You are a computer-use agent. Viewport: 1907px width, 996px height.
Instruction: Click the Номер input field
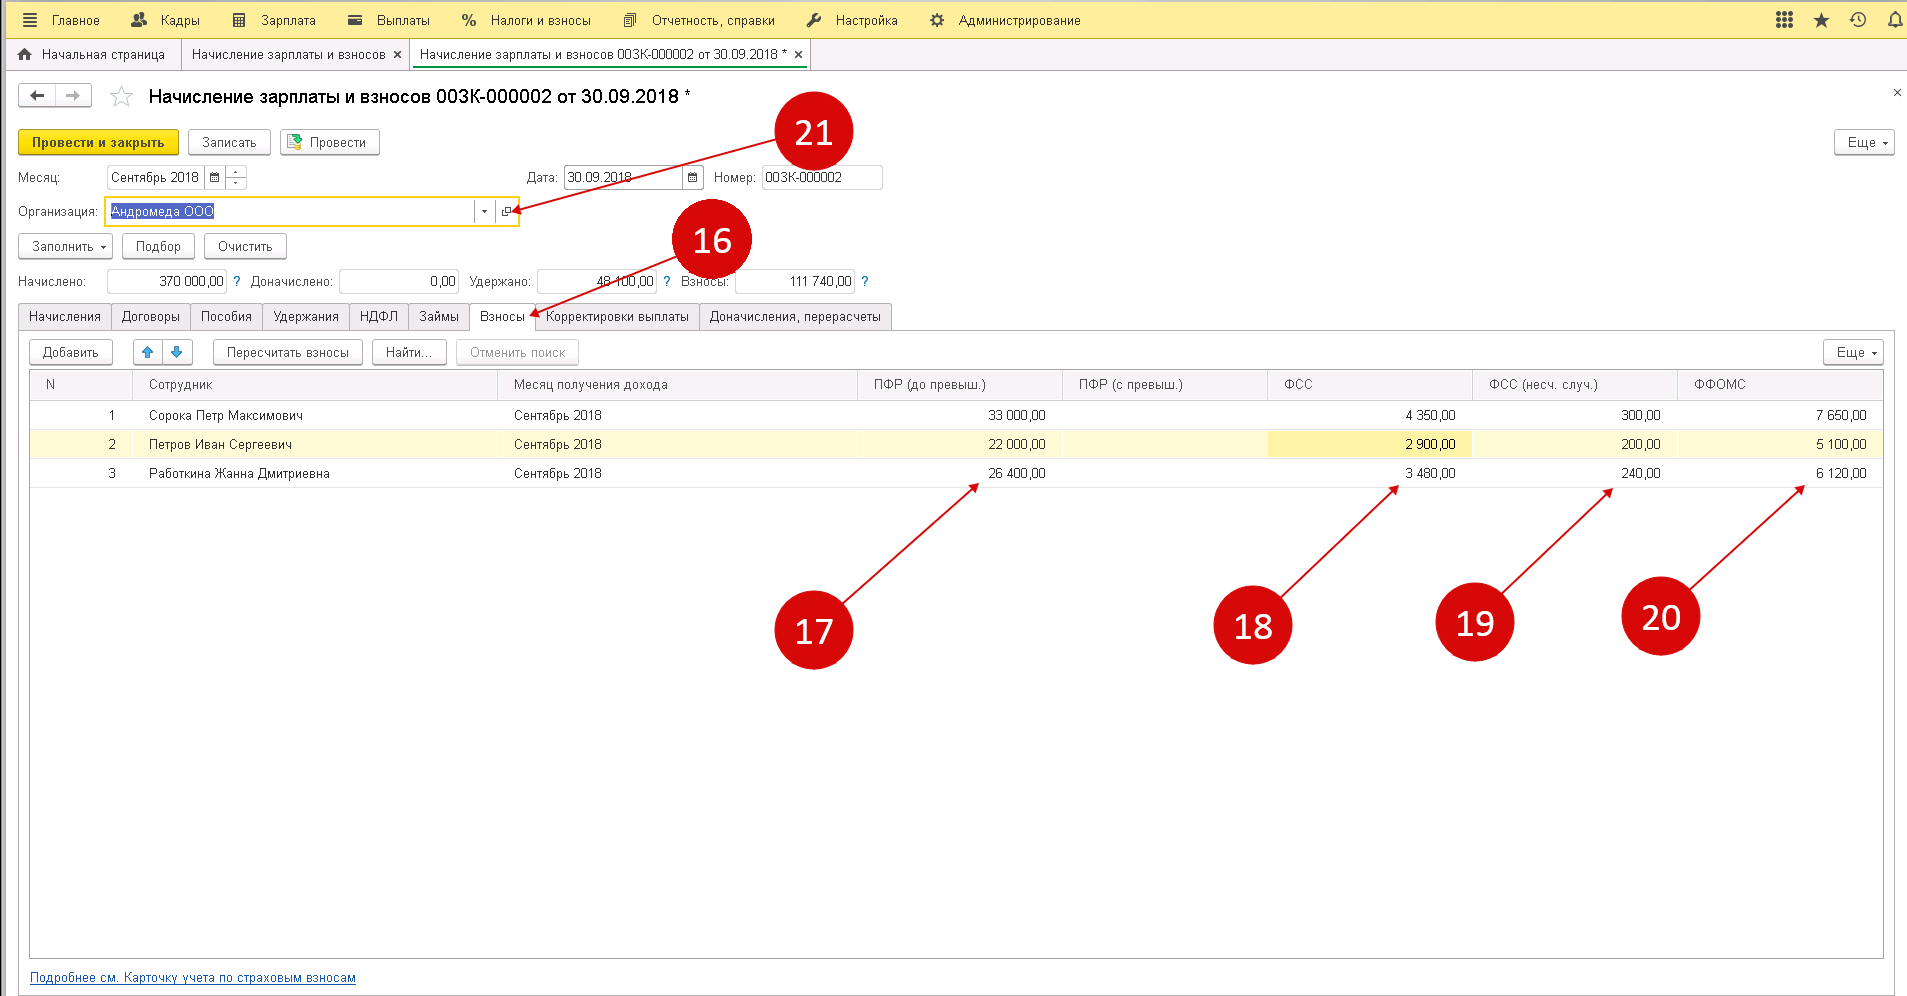pyautogui.click(x=821, y=178)
